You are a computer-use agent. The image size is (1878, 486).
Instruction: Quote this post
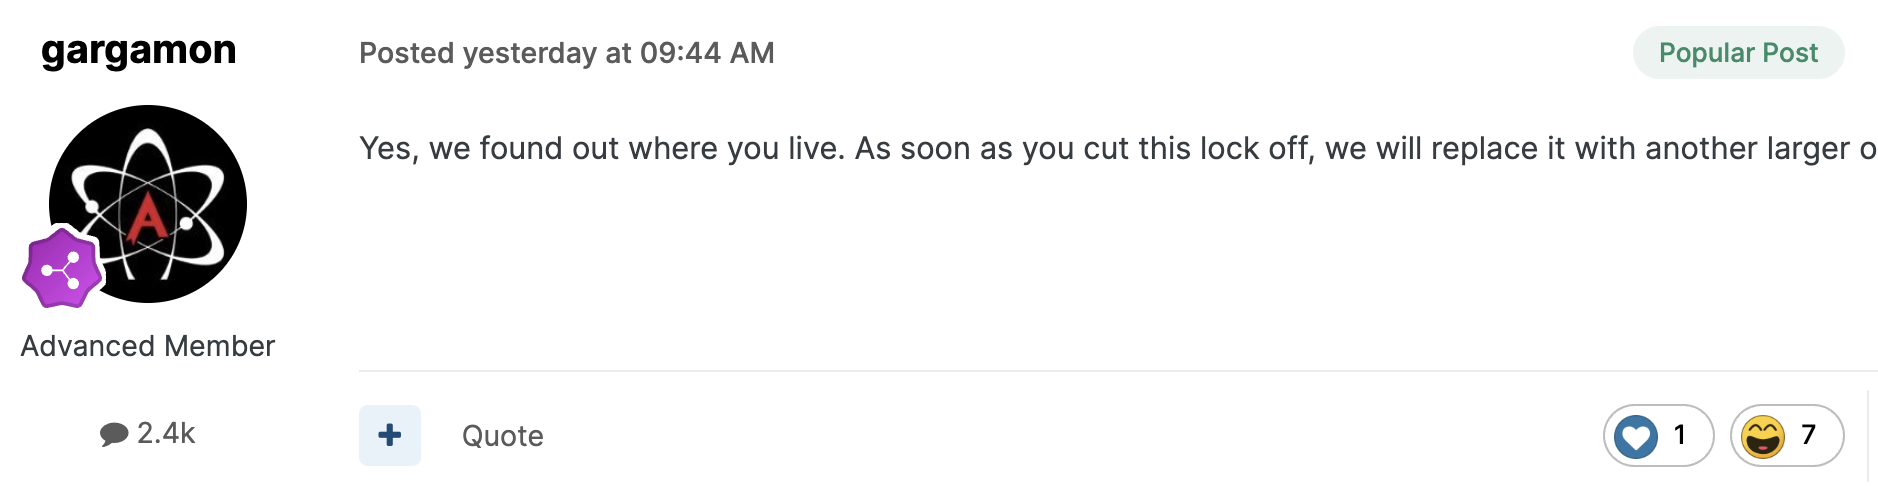coord(503,436)
